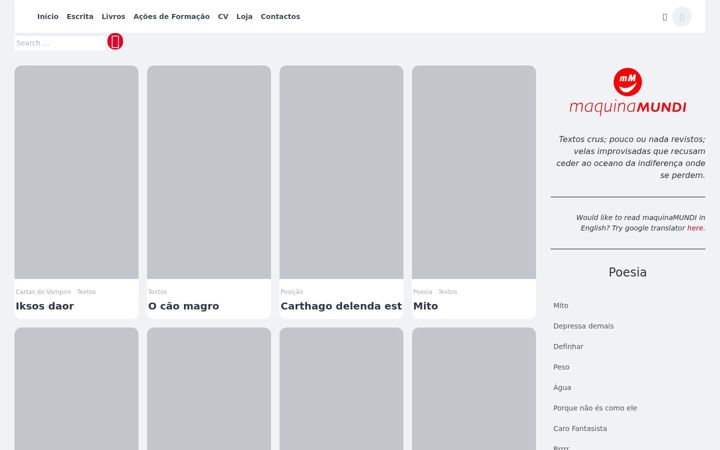Open the Início menu item
The image size is (720, 450).
point(48,17)
